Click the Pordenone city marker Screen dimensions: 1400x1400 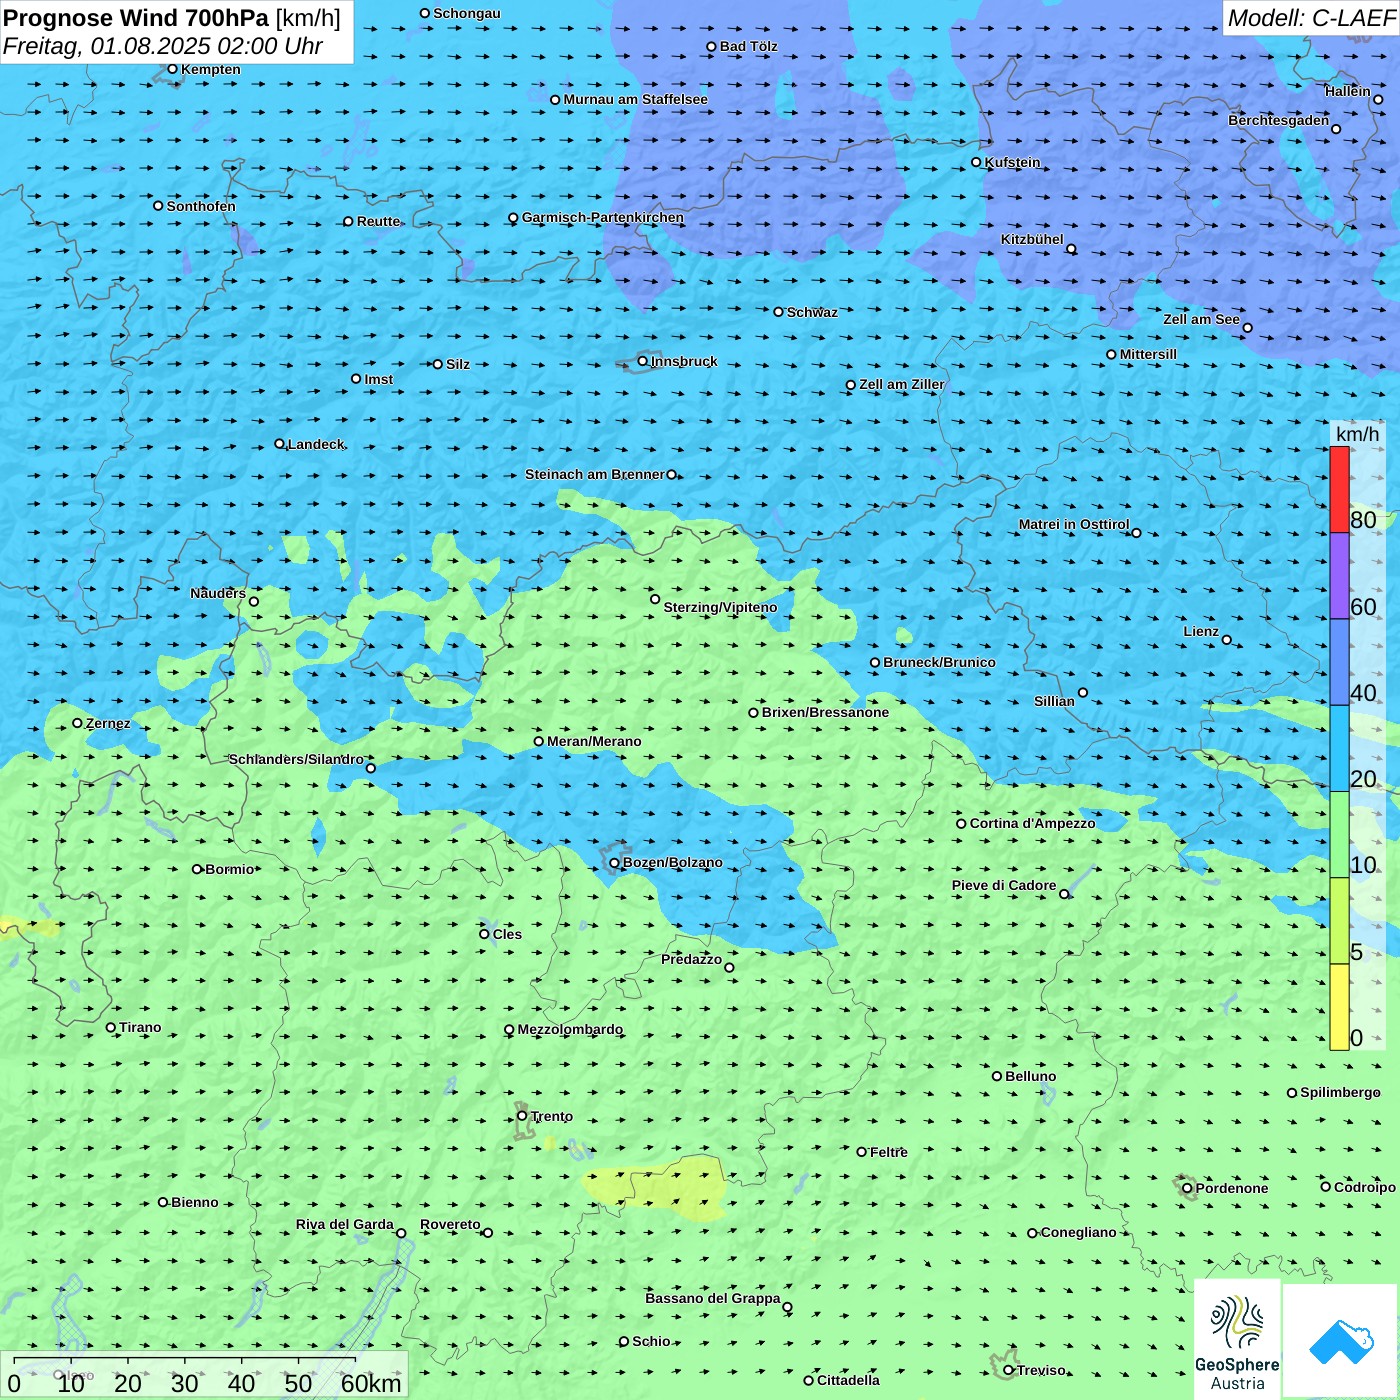coord(1187,1188)
